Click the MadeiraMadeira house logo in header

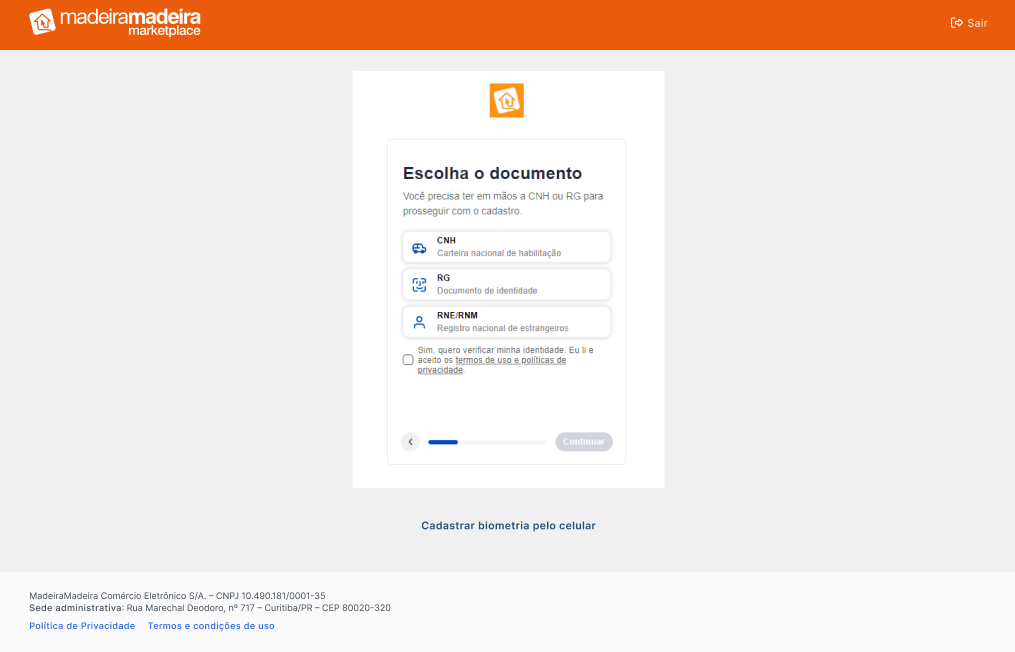point(42,22)
